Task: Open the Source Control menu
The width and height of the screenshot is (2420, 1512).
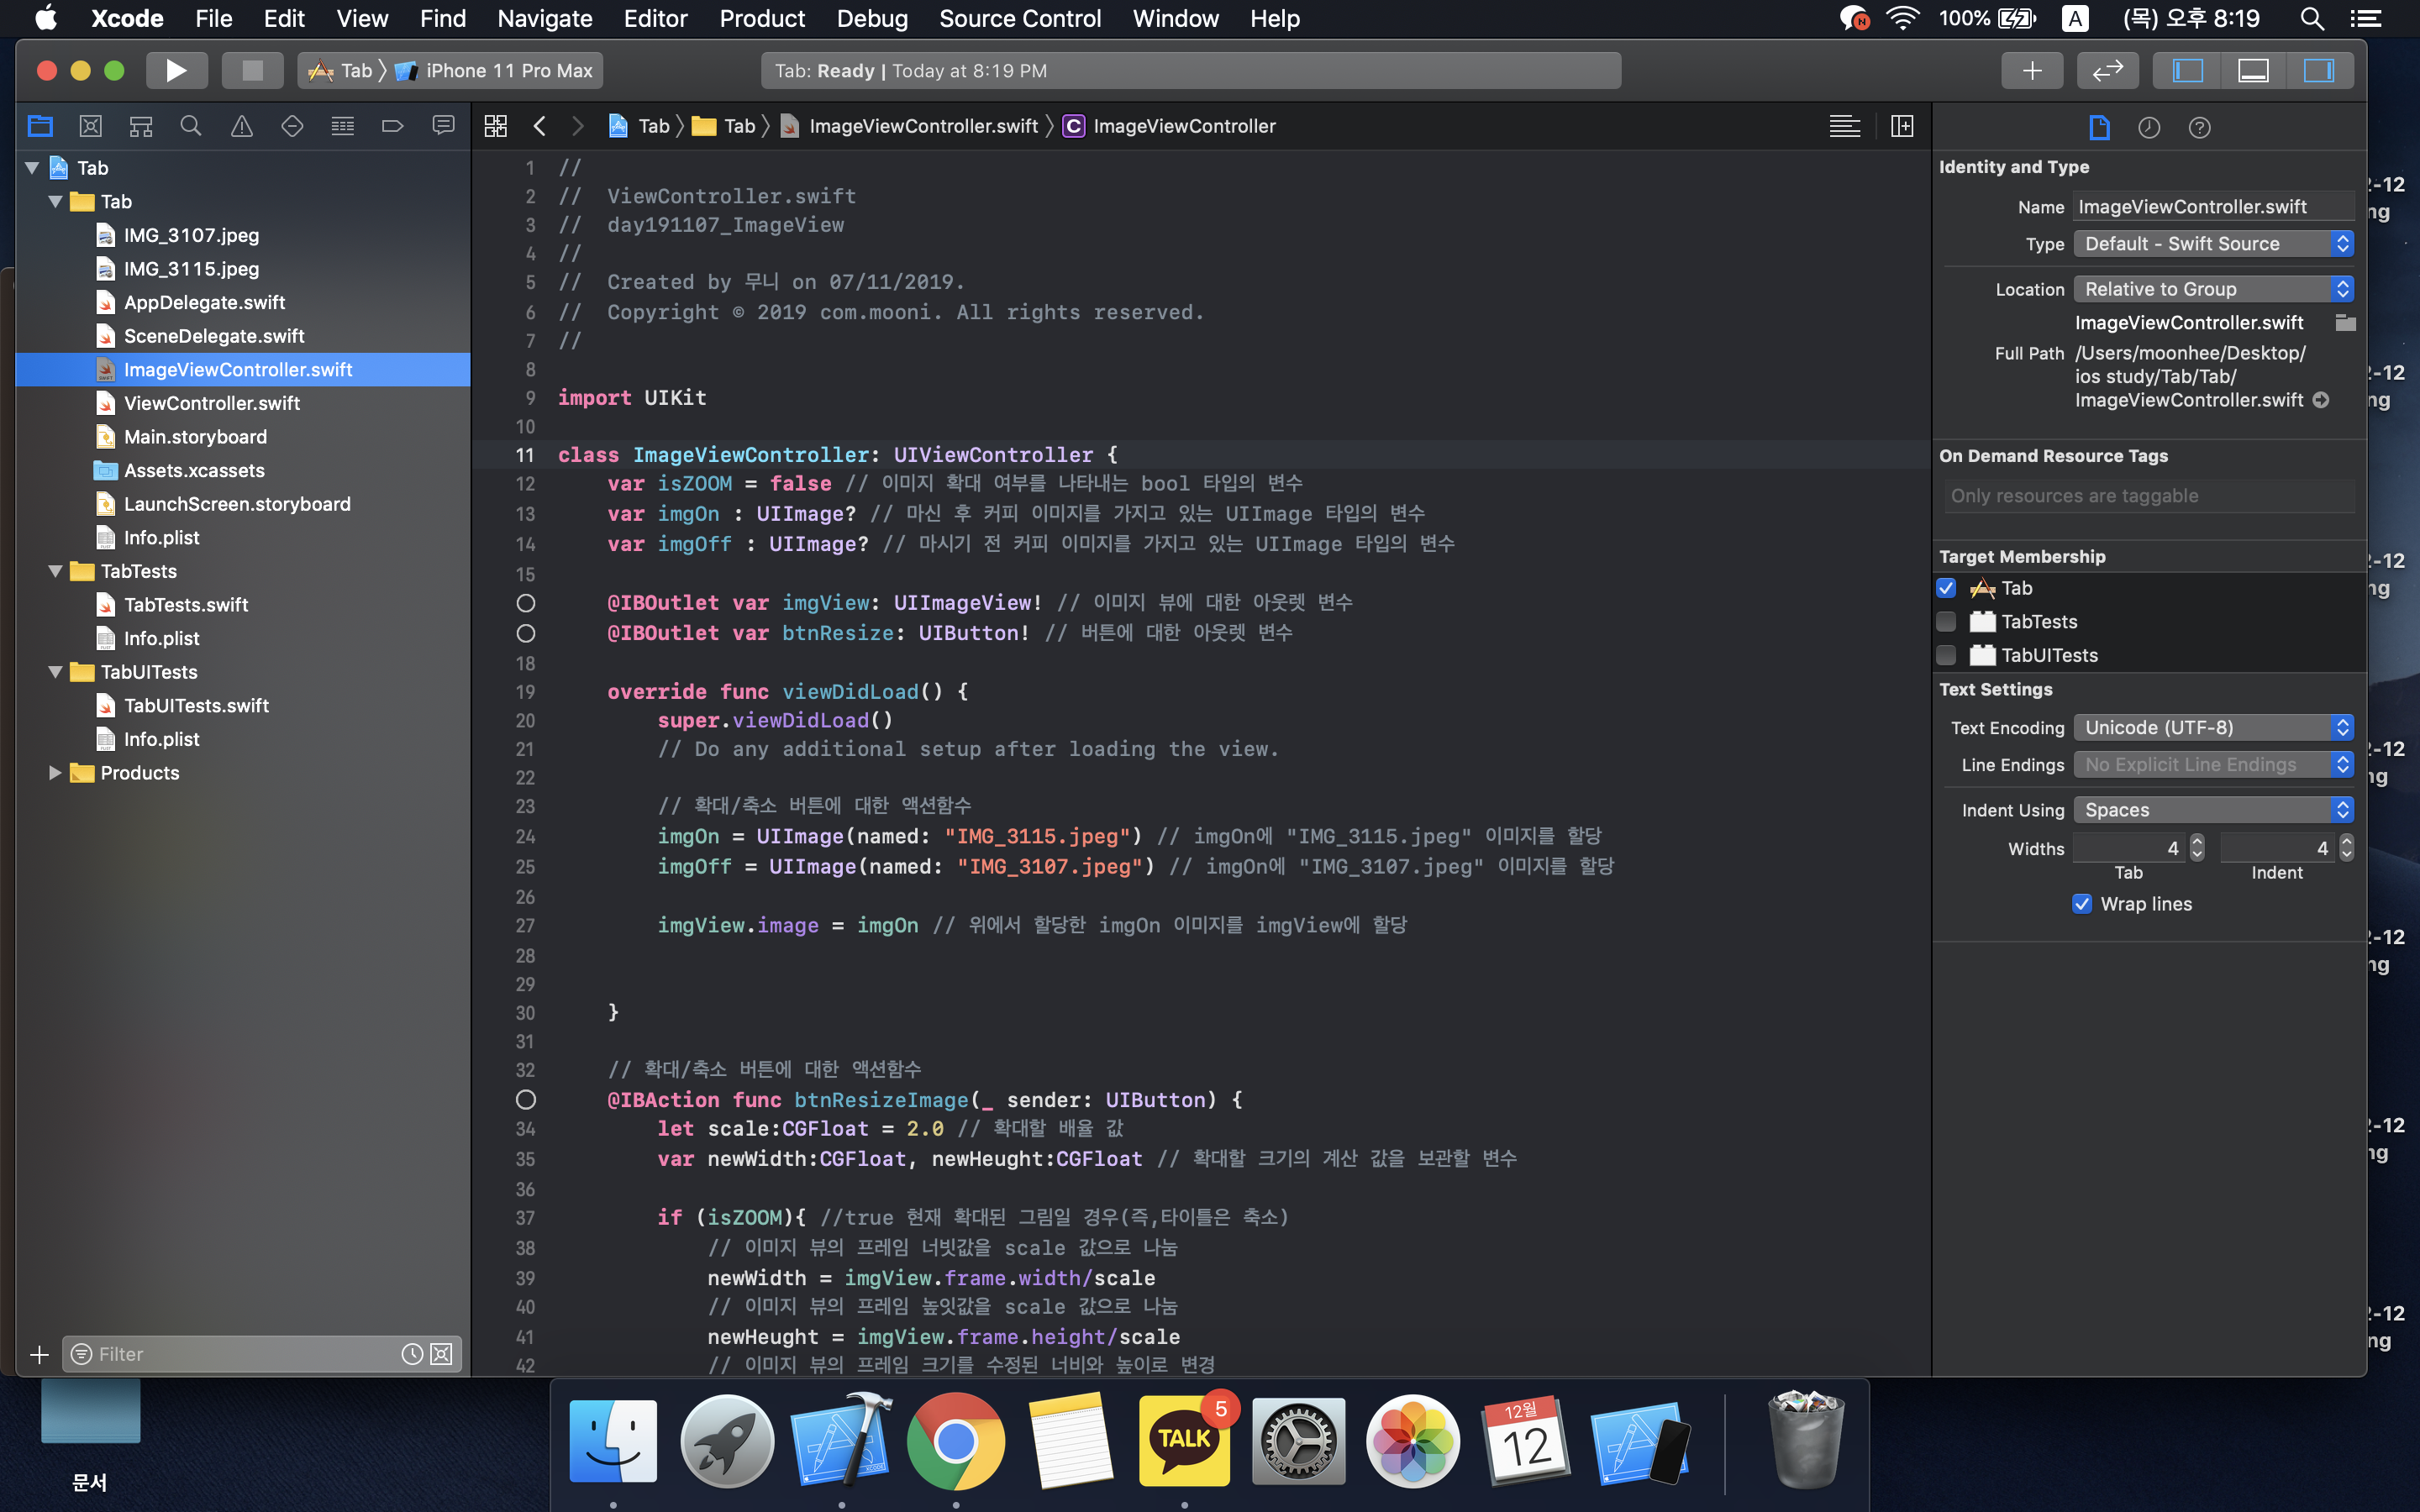Action: coord(1020,18)
